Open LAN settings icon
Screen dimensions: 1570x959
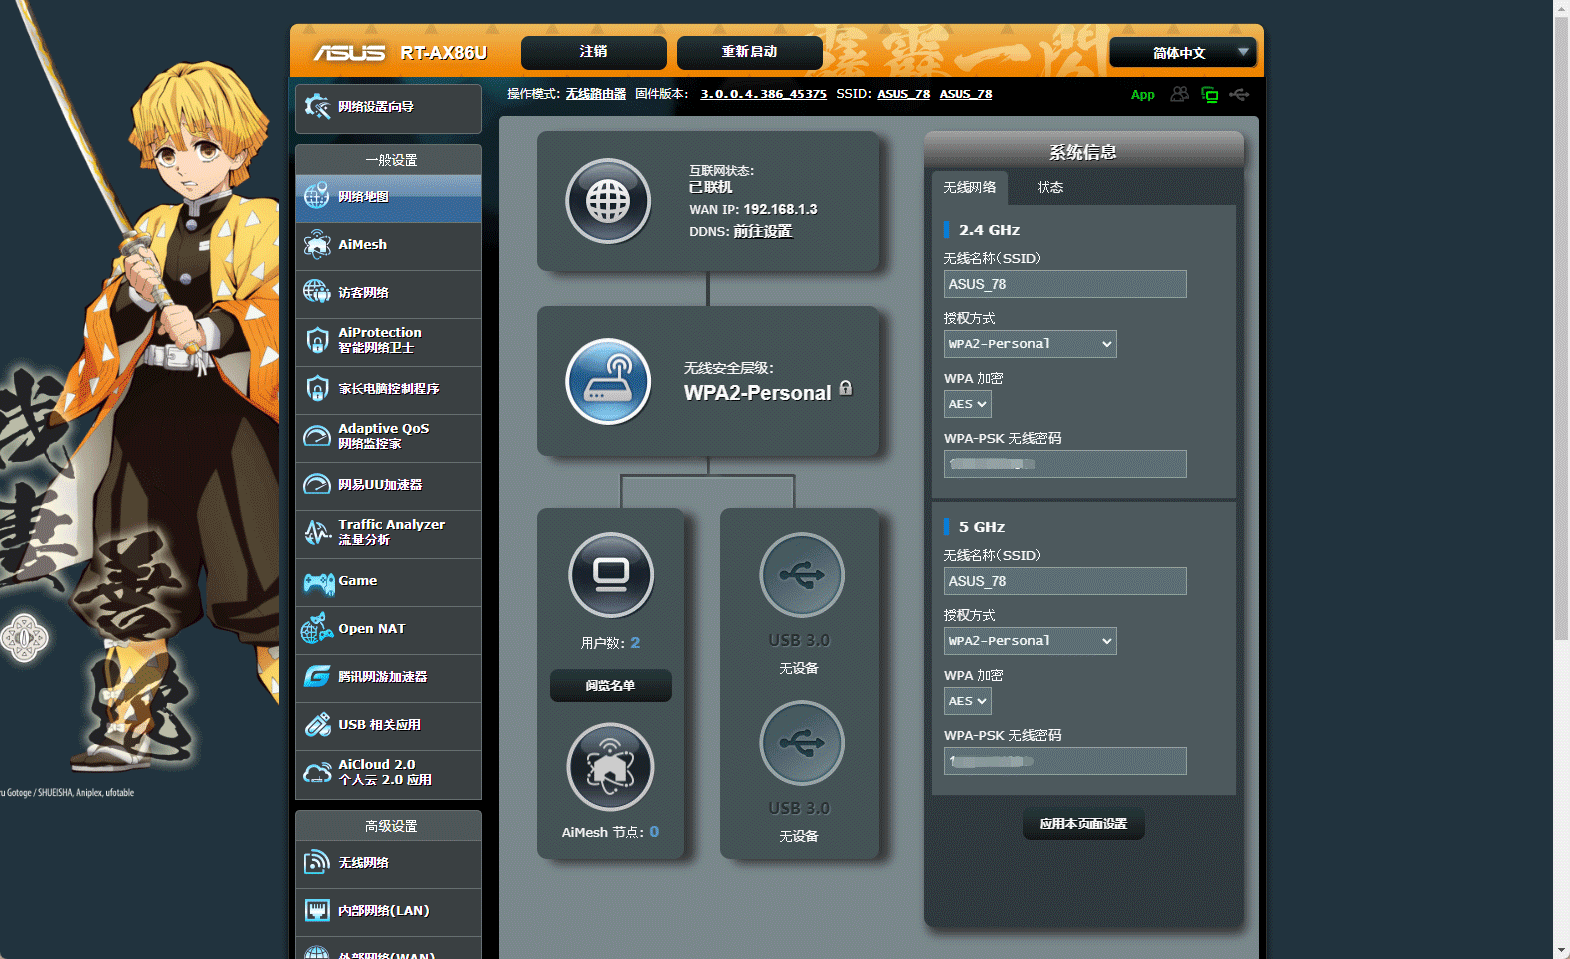[317, 910]
